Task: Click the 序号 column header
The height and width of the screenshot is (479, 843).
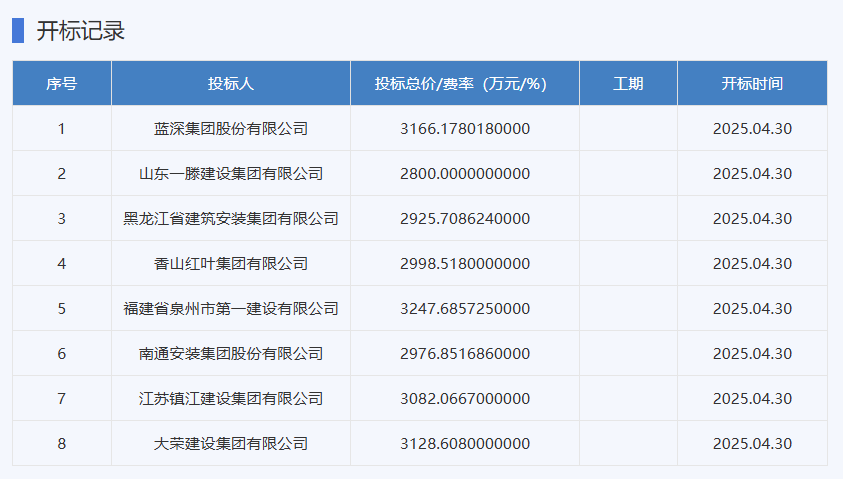Action: coord(62,83)
